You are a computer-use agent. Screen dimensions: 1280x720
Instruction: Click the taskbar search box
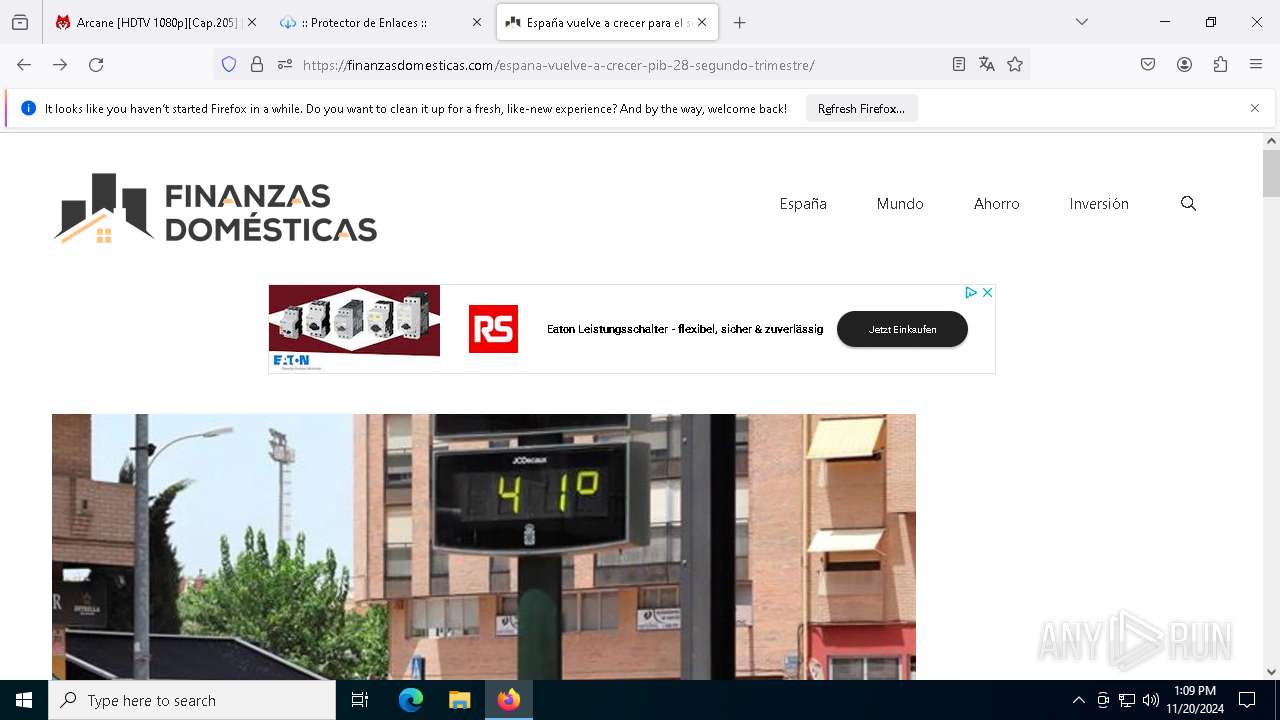pyautogui.click(x=192, y=700)
